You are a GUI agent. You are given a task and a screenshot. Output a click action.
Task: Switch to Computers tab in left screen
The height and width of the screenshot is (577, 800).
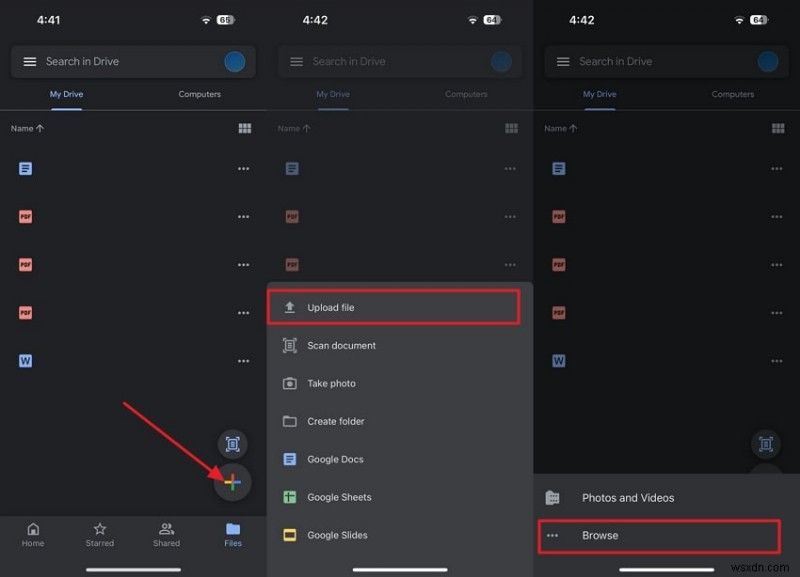click(199, 94)
